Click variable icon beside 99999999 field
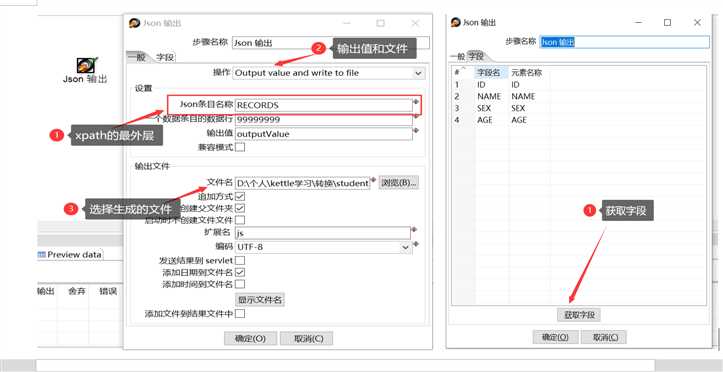723x372 pixels. [416, 116]
